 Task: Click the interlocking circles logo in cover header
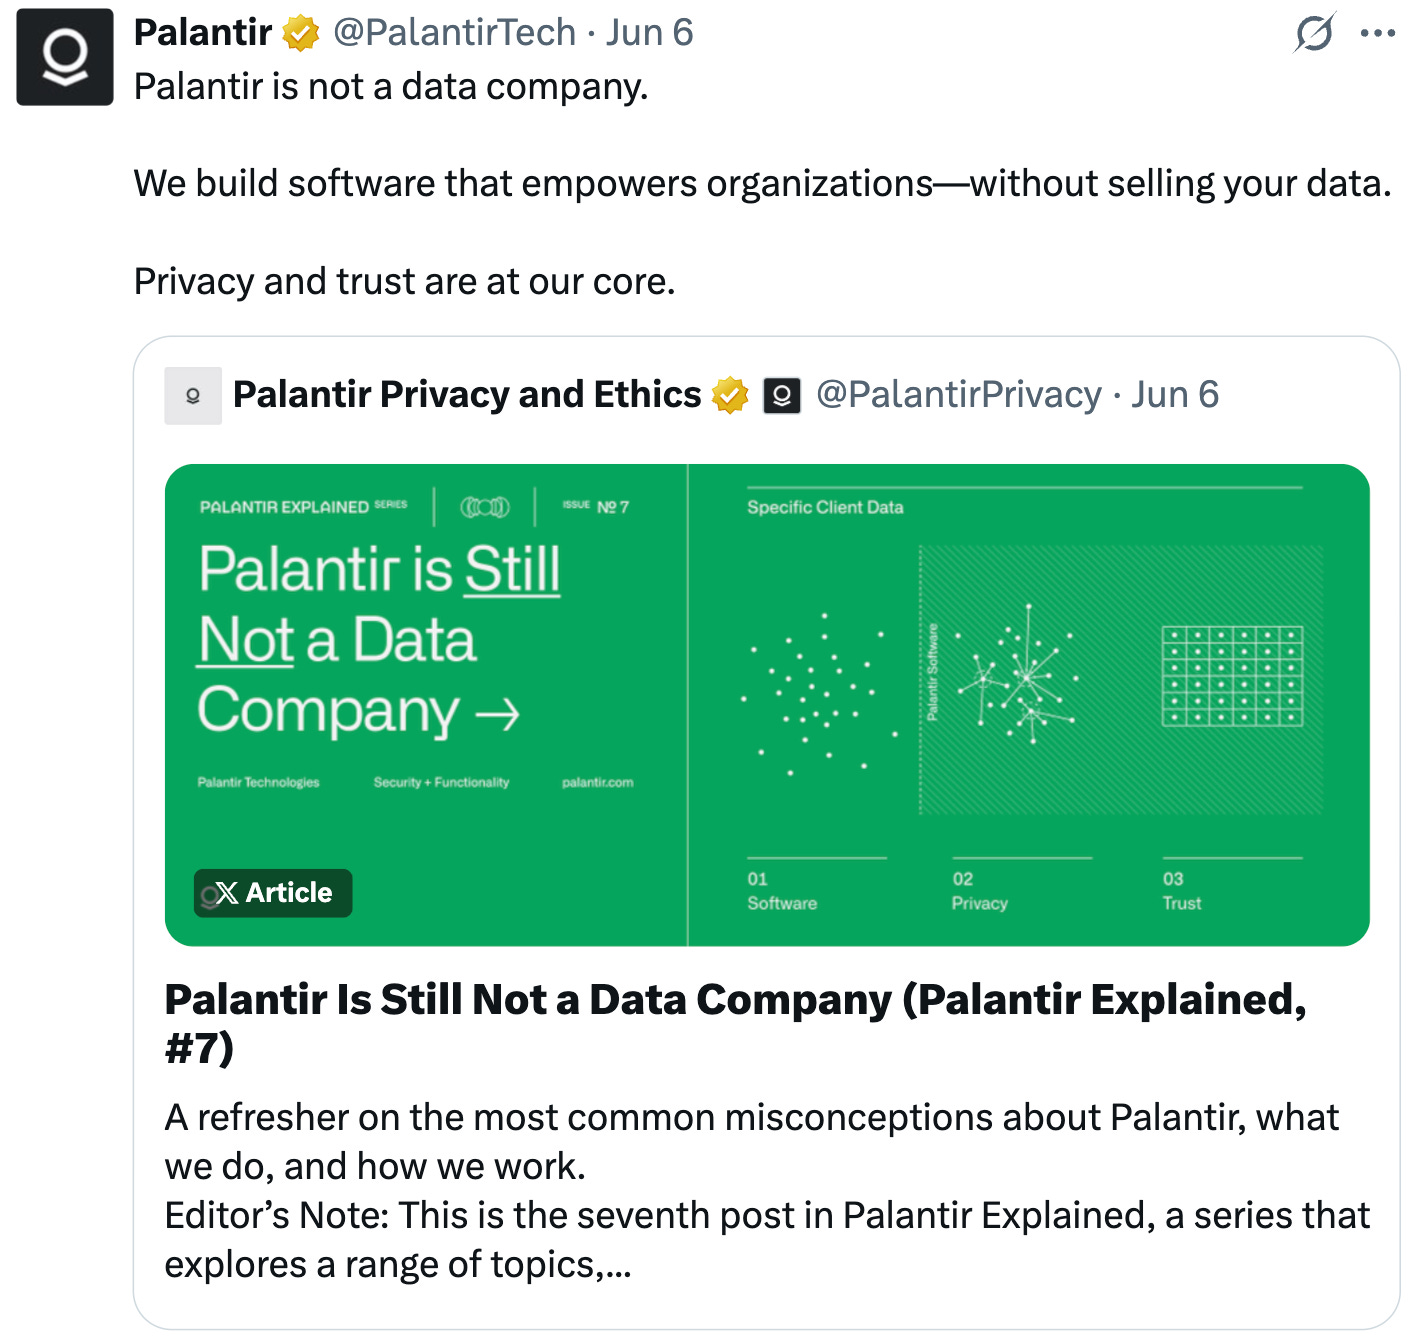[485, 507]
